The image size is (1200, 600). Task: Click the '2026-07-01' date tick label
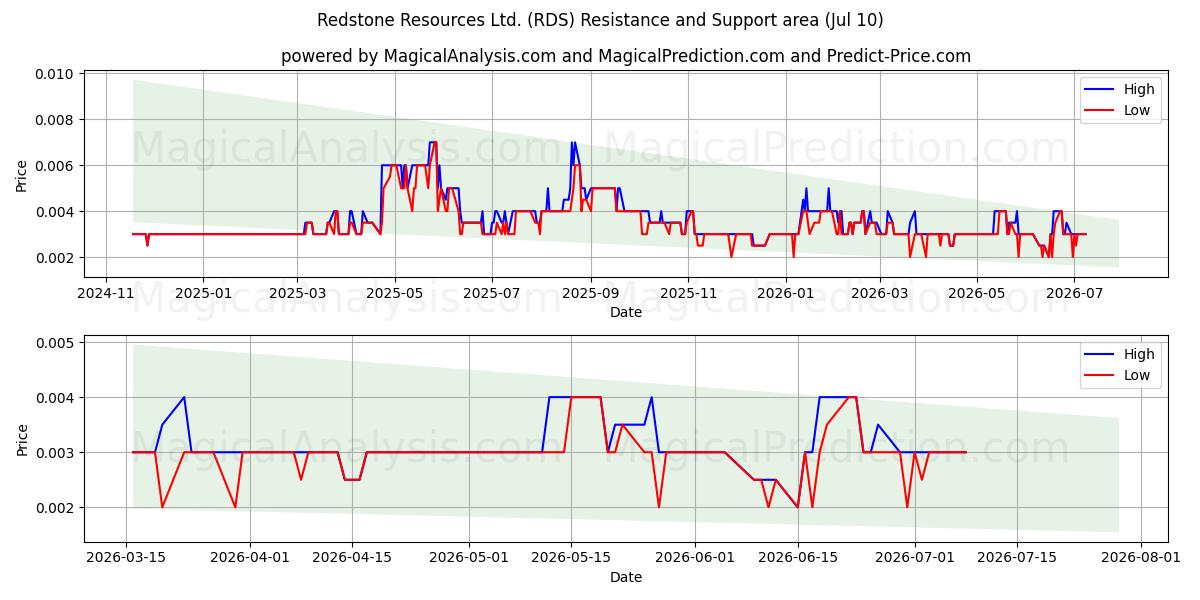(914, 557)
